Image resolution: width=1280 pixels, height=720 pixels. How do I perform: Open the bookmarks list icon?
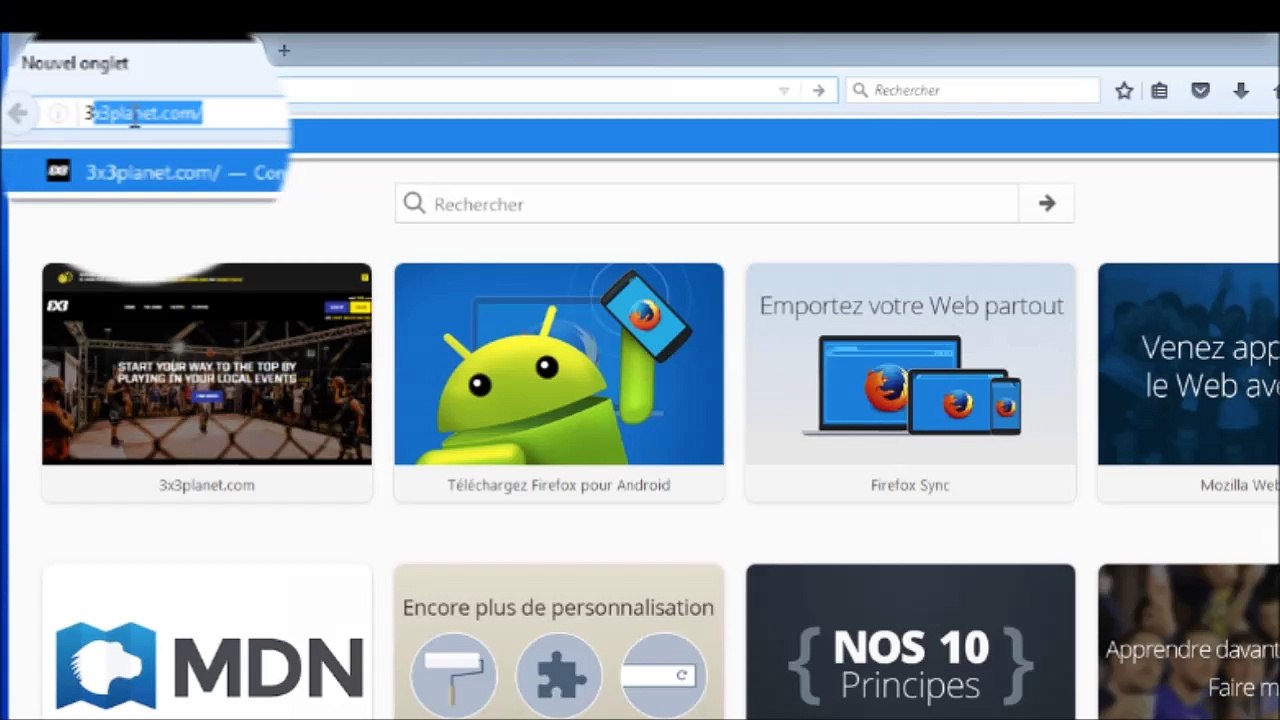click(1159, 91)
